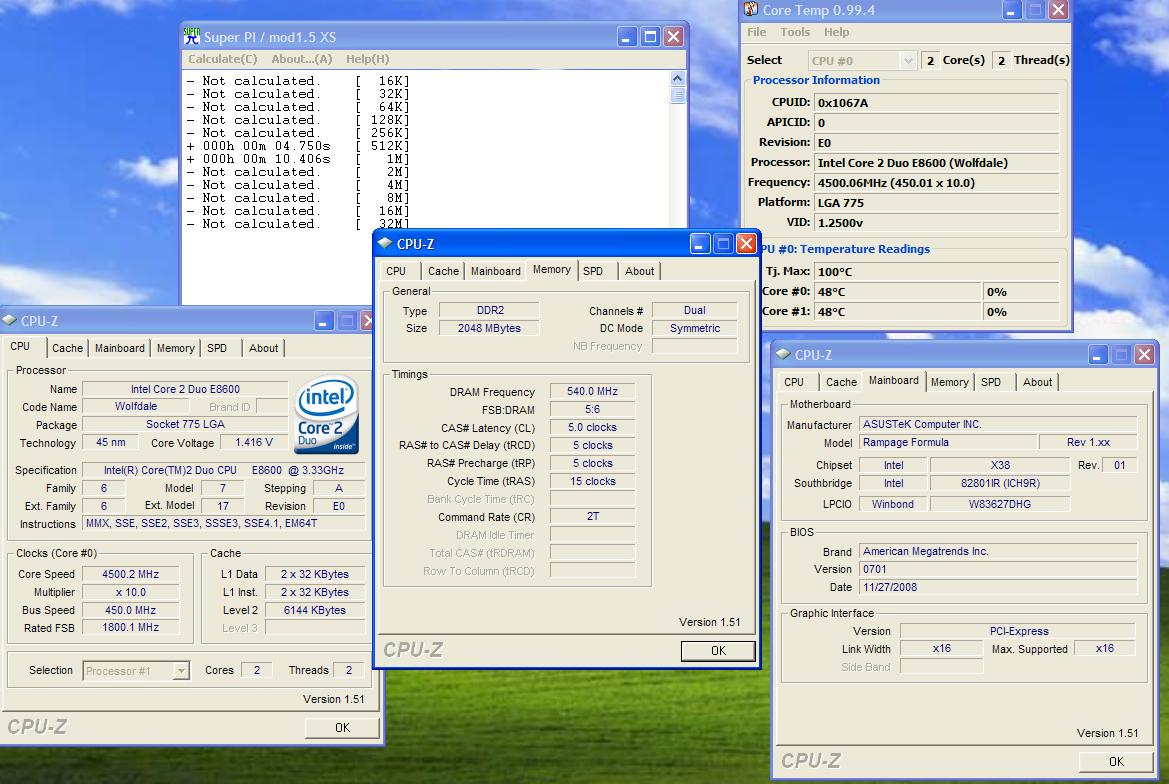
Task: Click the Super PI scrollbar up arrow
Action: coord(677,78)
